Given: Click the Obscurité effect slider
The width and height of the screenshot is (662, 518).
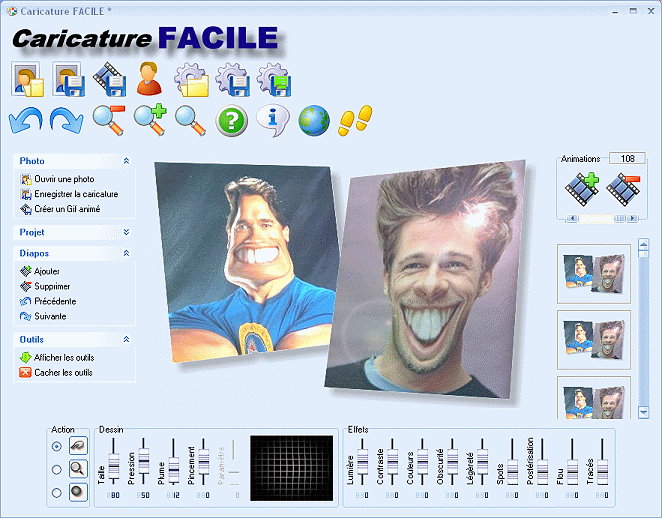Looking at the screenshot, I should [452, 461].
